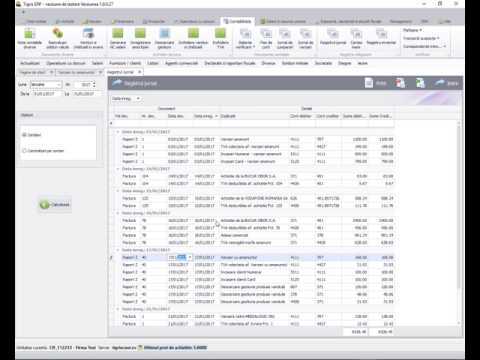Open Operatiuni cu stocuri menu
The width and height of the screenshot is (480, 360).
click(x=66, y=63)
